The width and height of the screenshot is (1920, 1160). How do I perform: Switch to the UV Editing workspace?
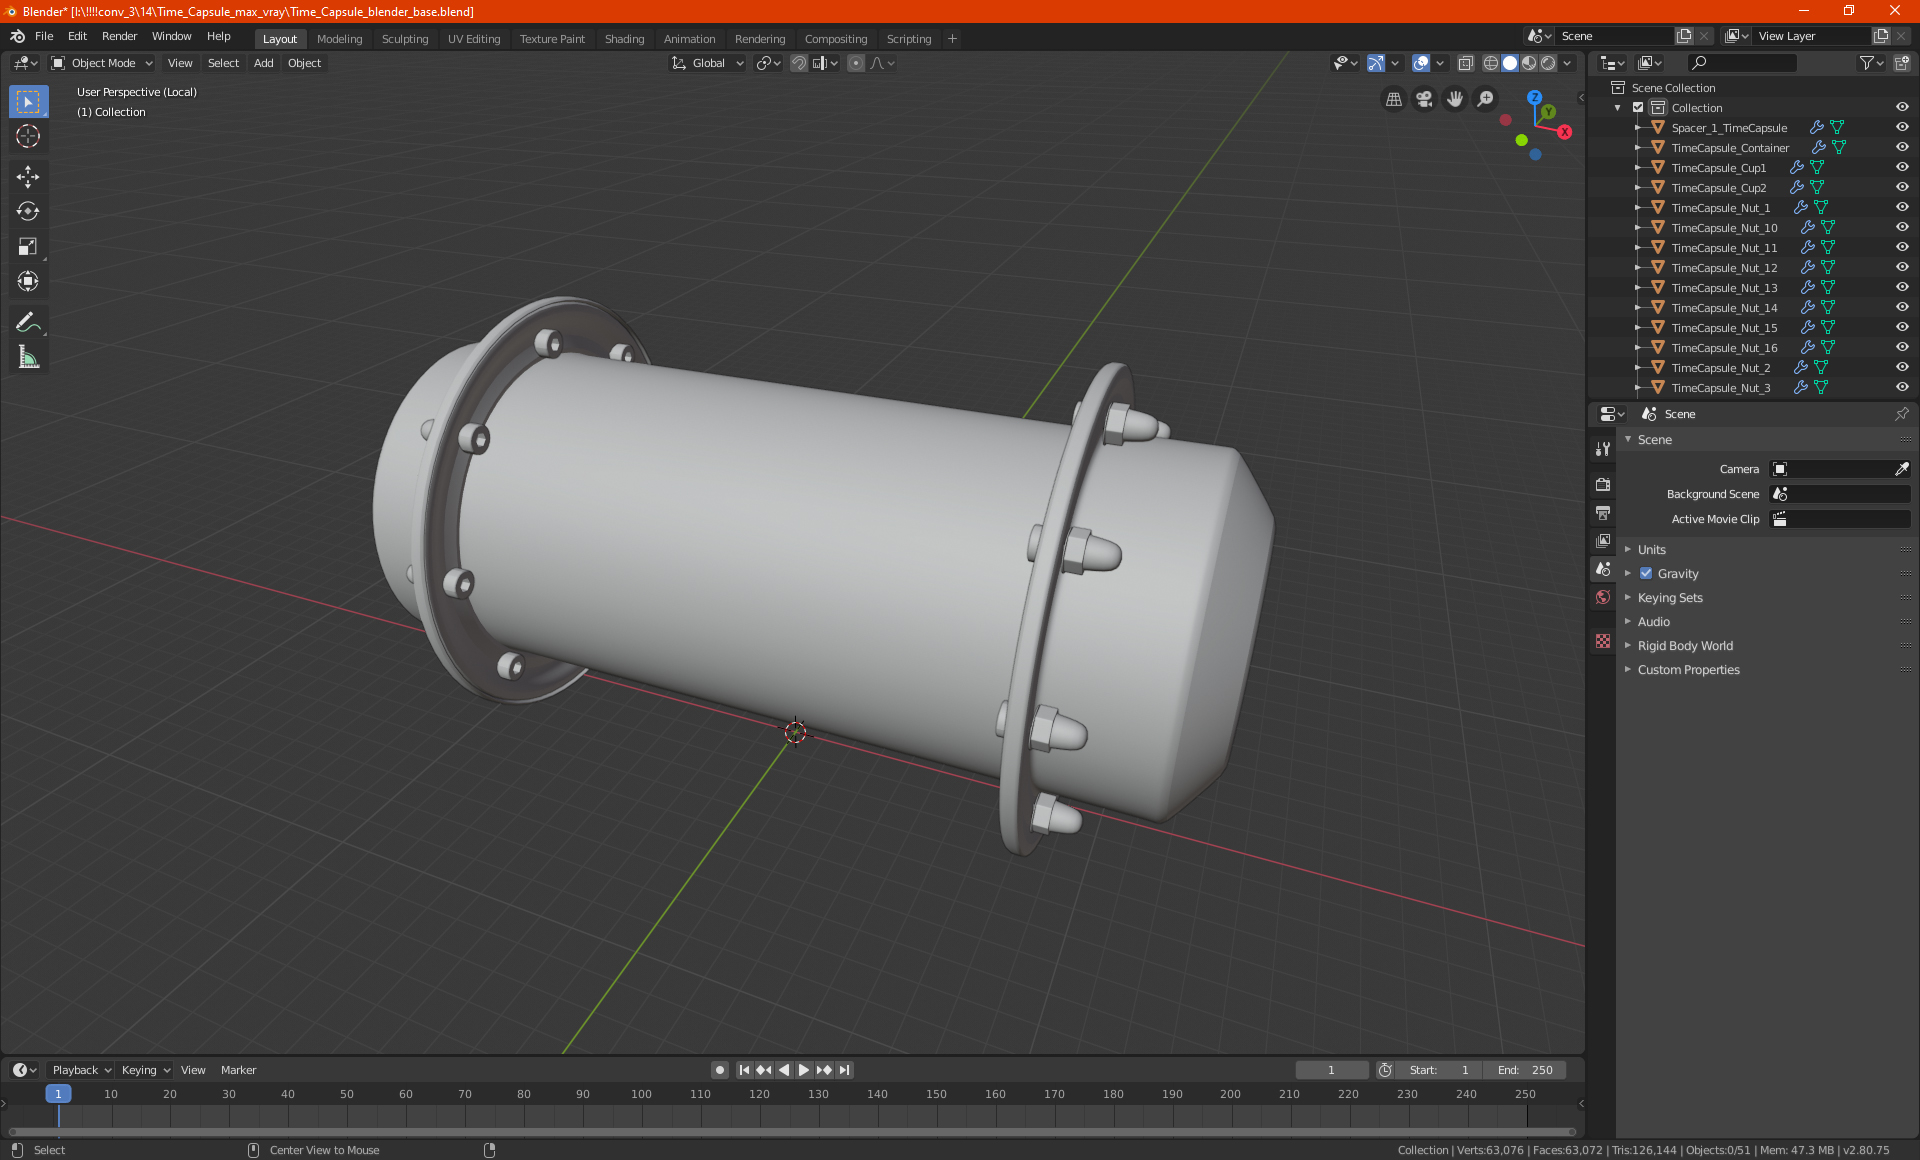[474, 39]
